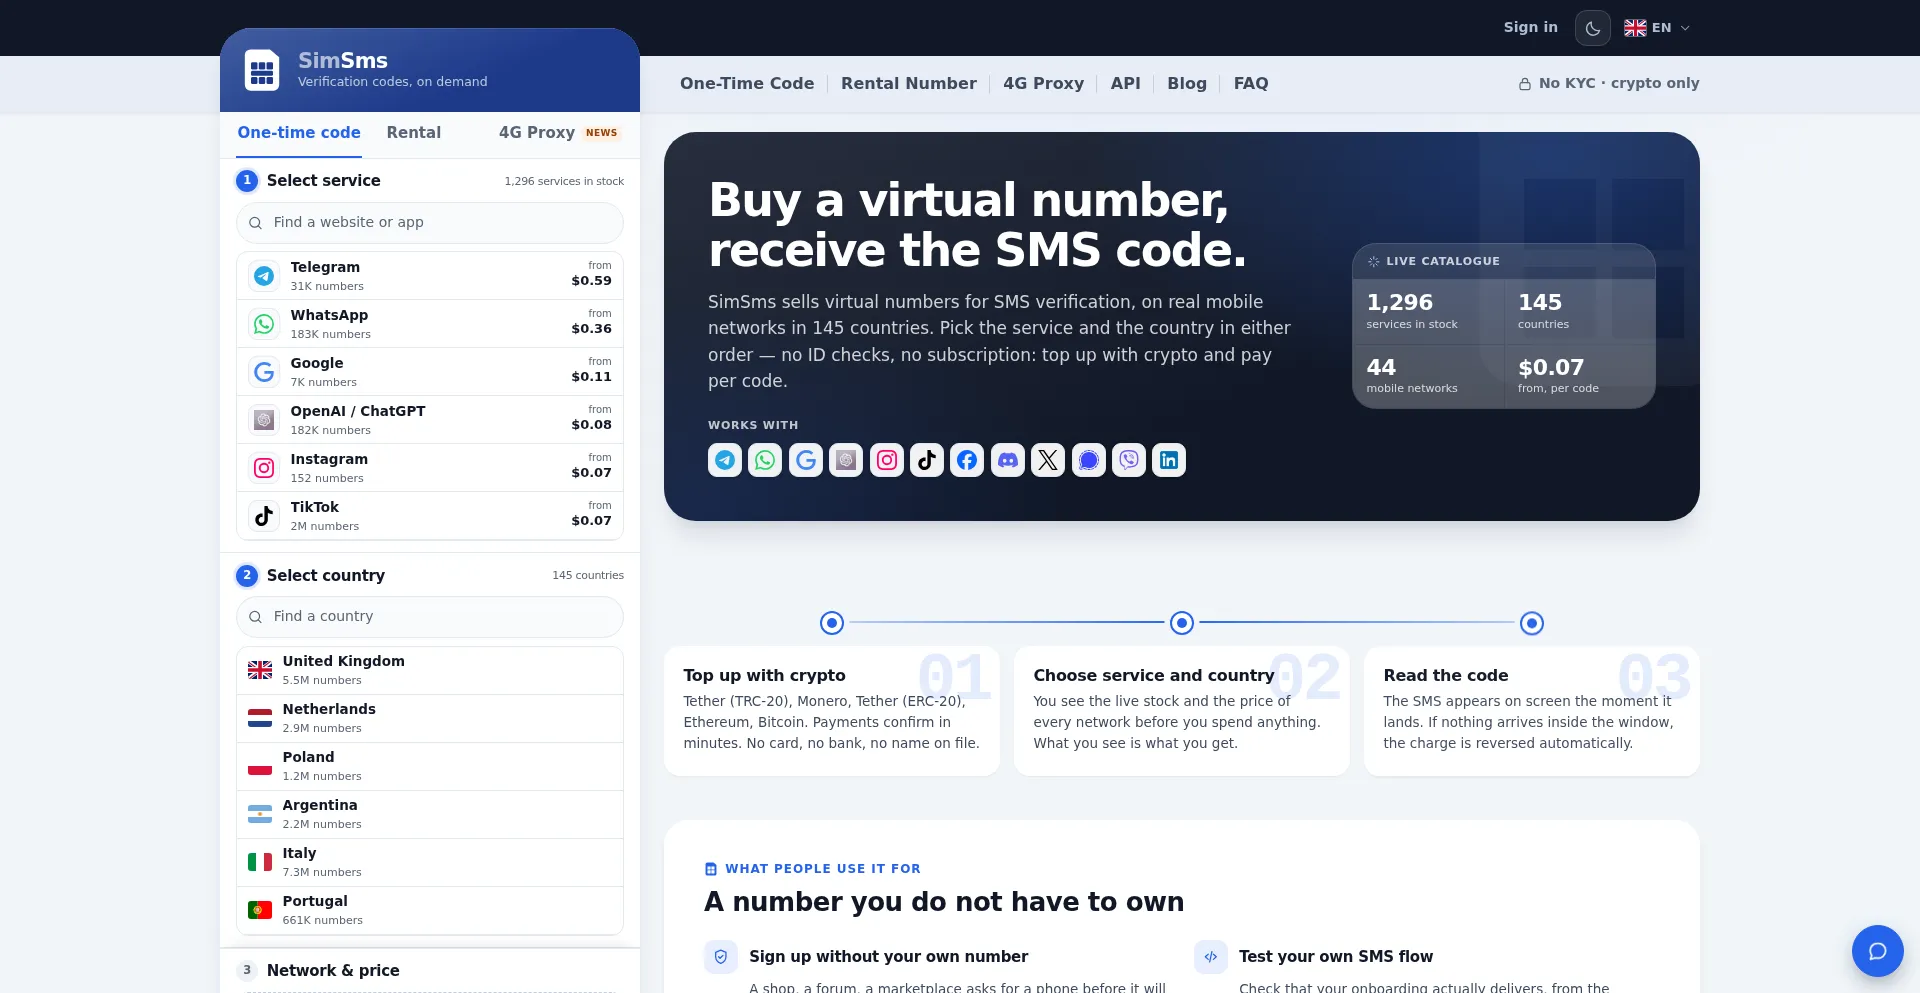
Task: Select Instagram in the service list
Action: (430, 468)
